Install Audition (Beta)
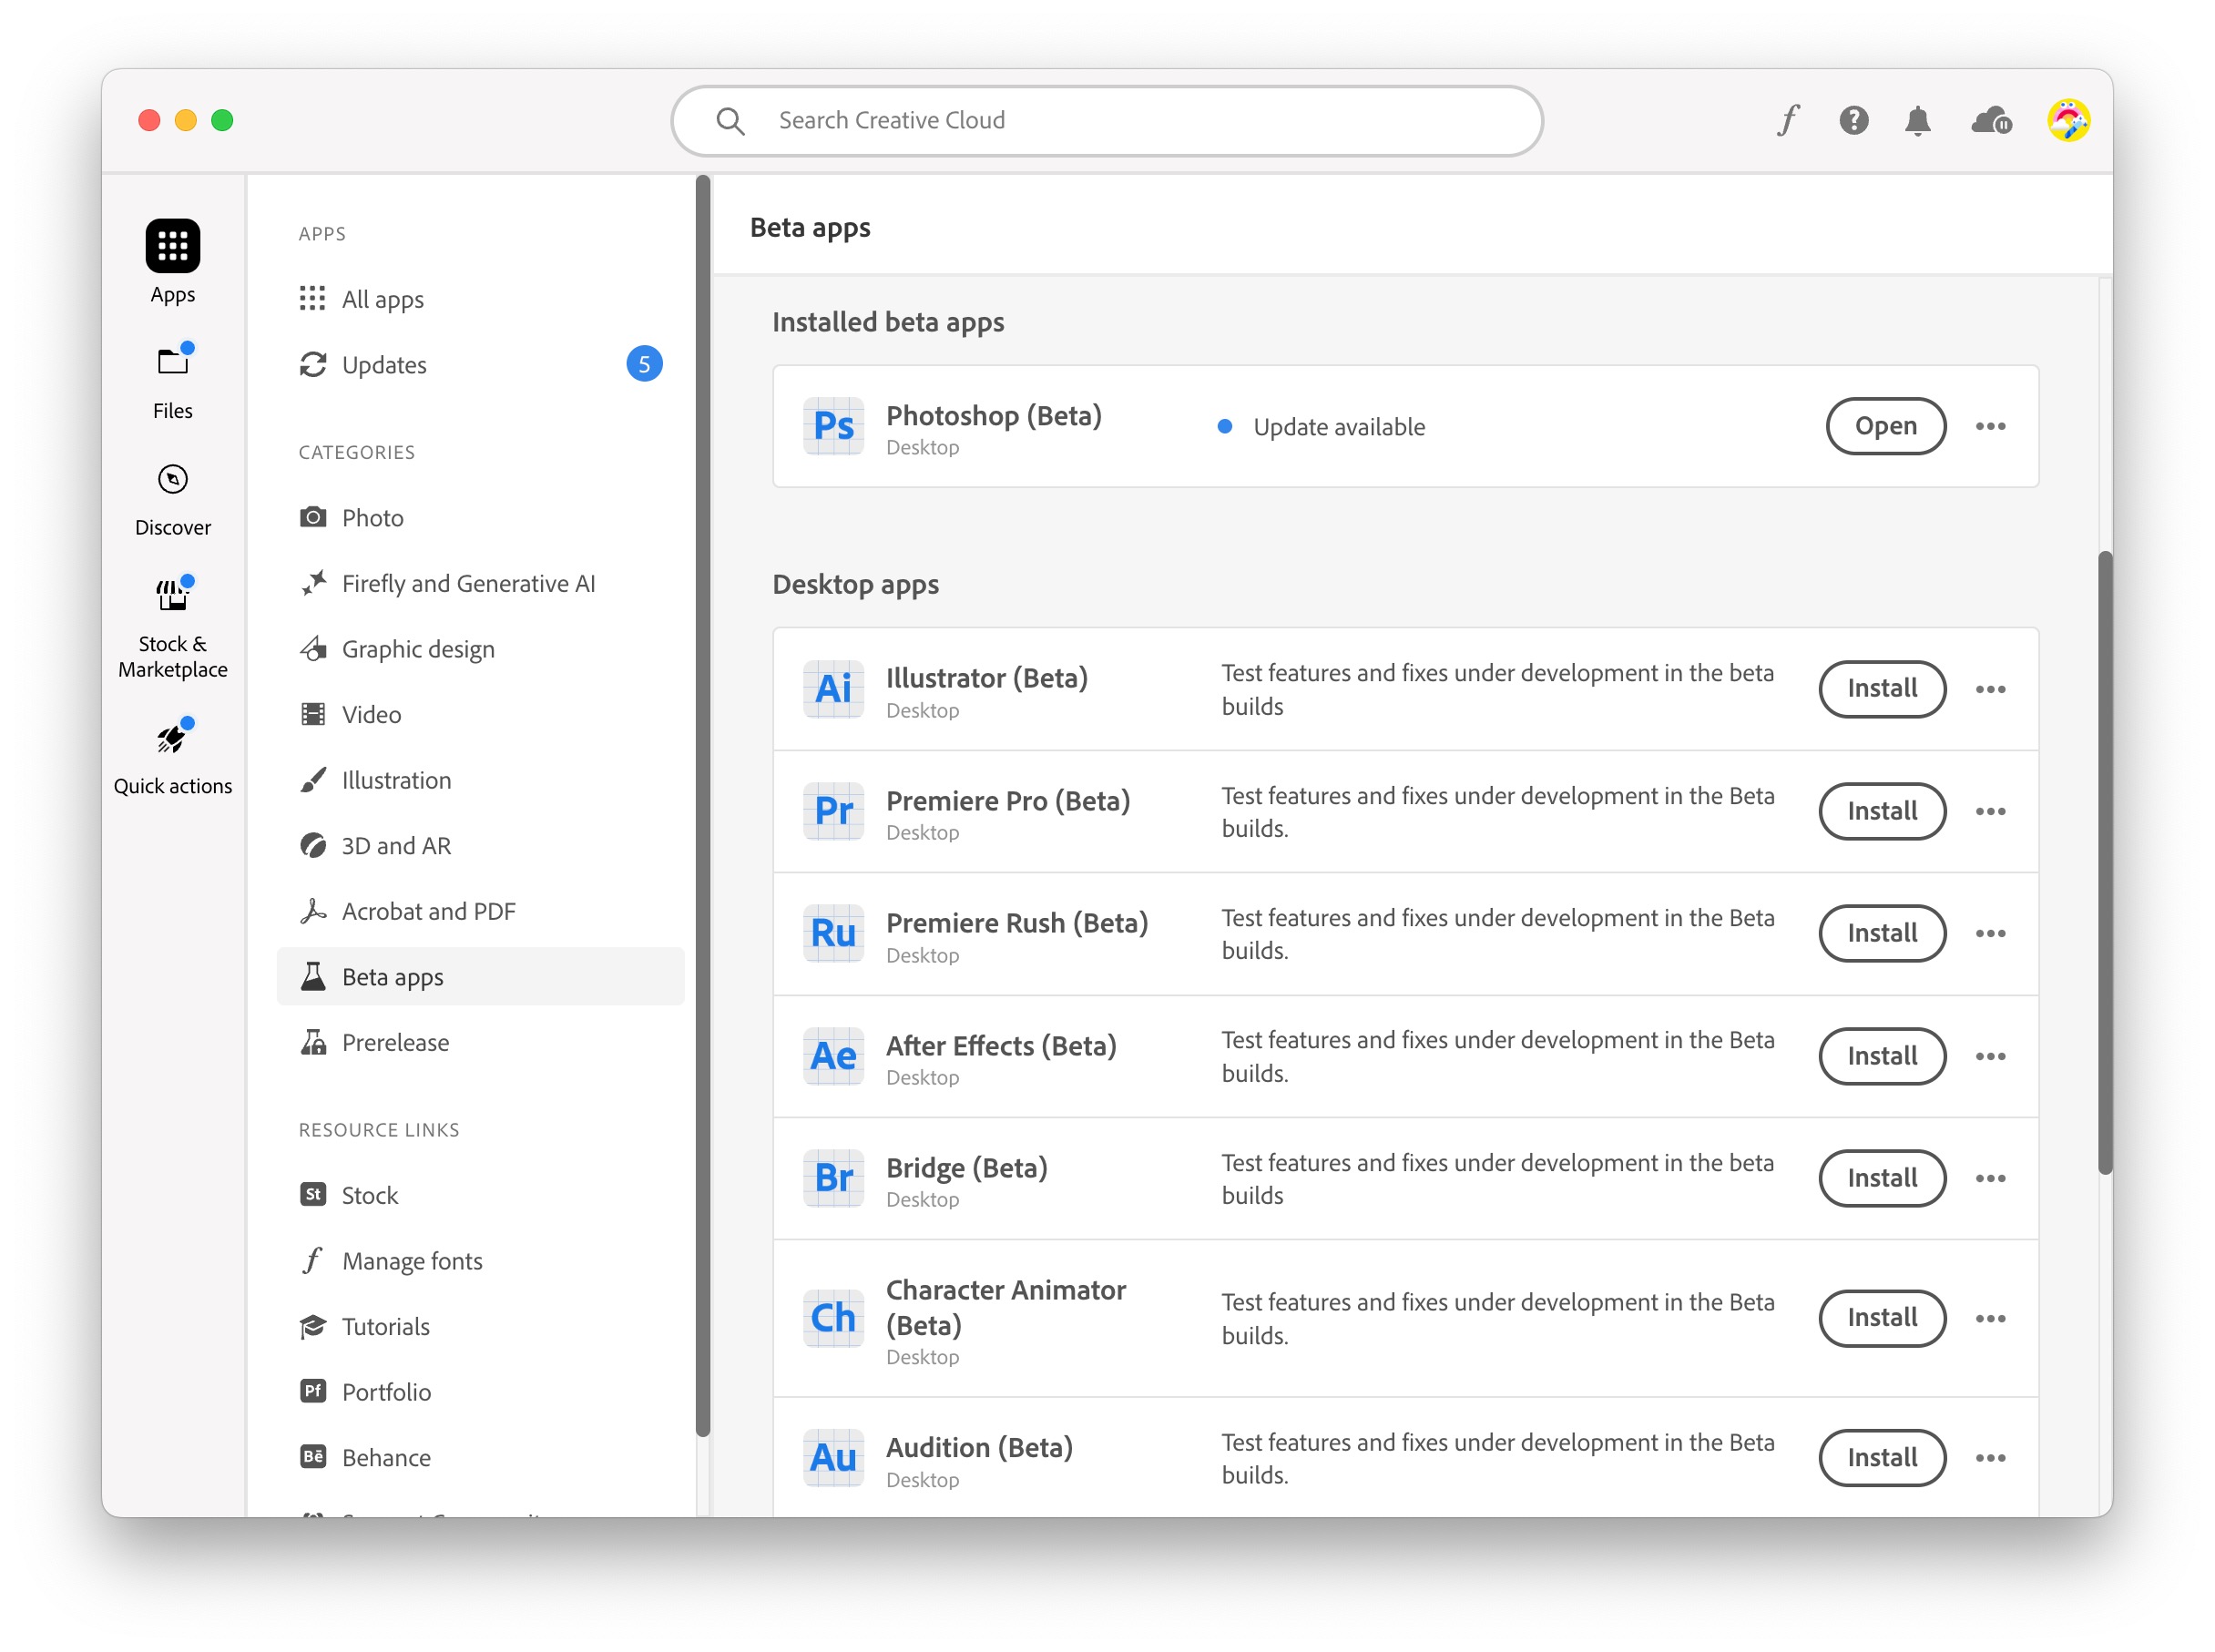Screen dimensions: 2215x1652 [1881, 1458]
